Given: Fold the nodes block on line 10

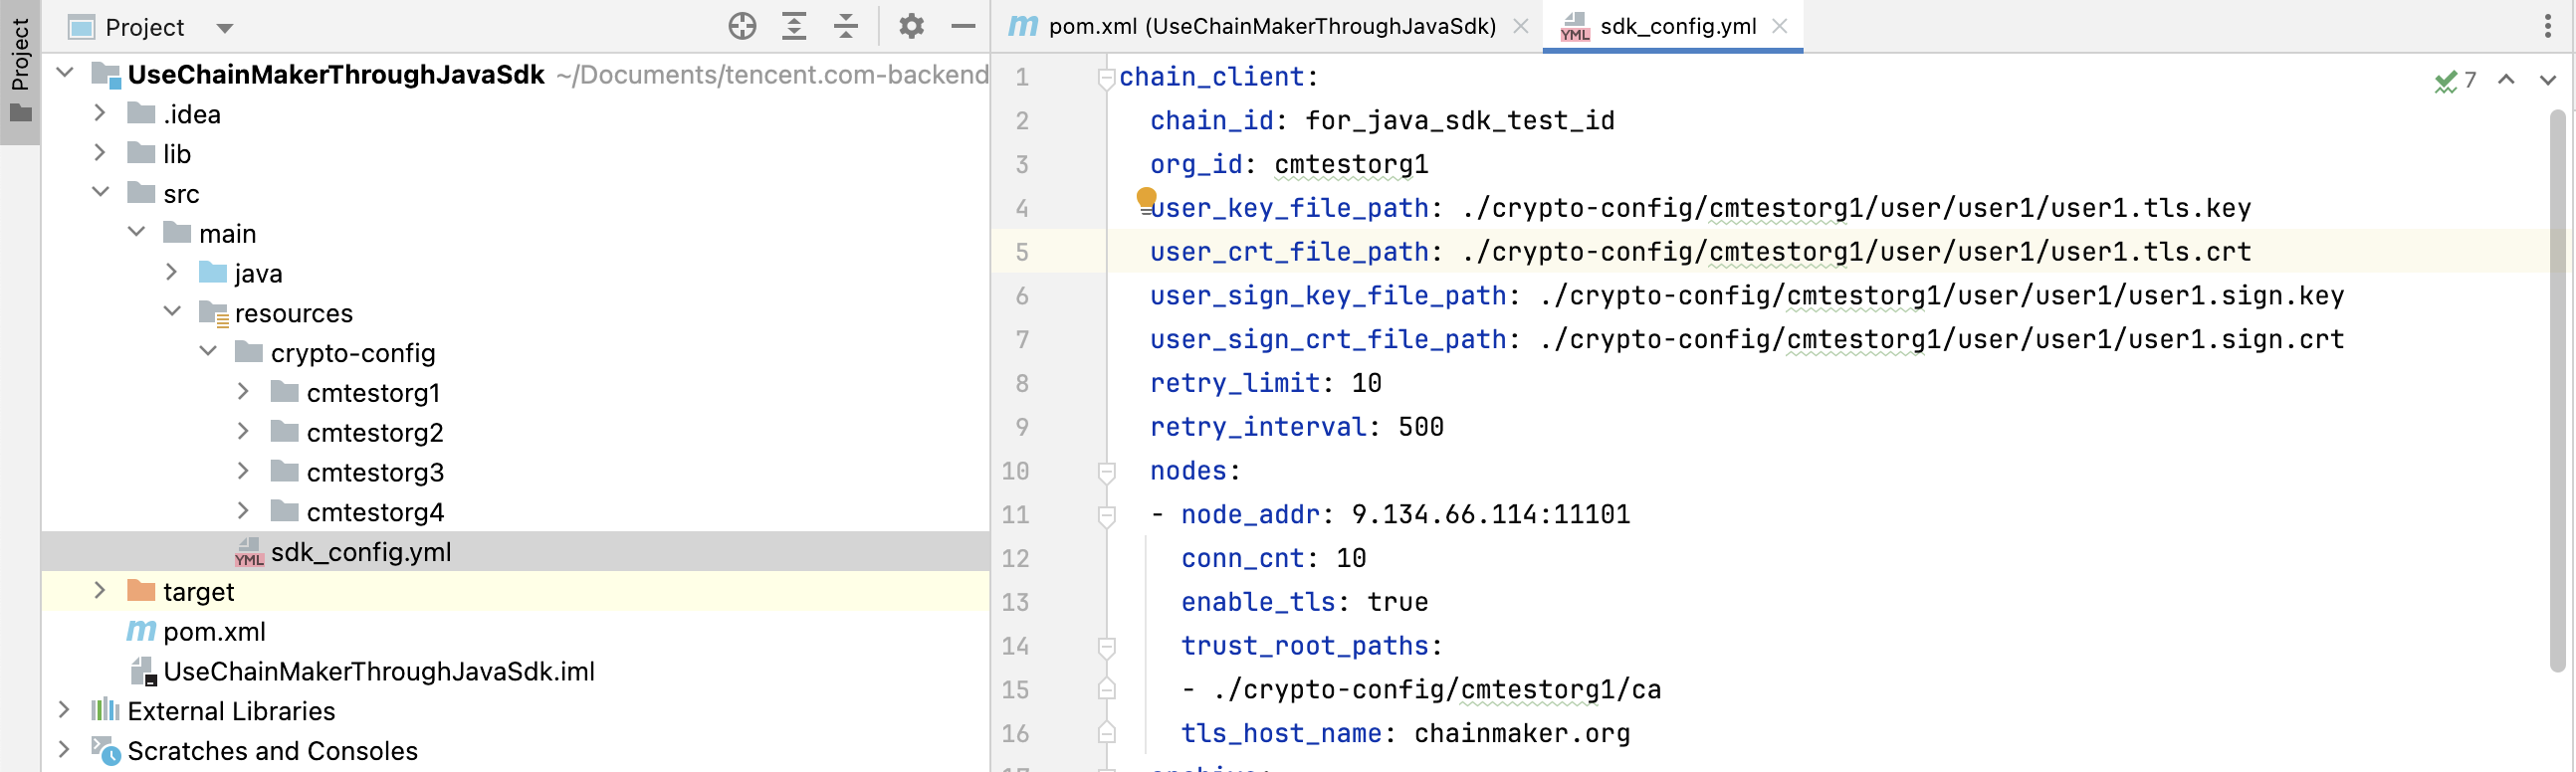Looking at the screenshot, I should tap(1106, 471).
